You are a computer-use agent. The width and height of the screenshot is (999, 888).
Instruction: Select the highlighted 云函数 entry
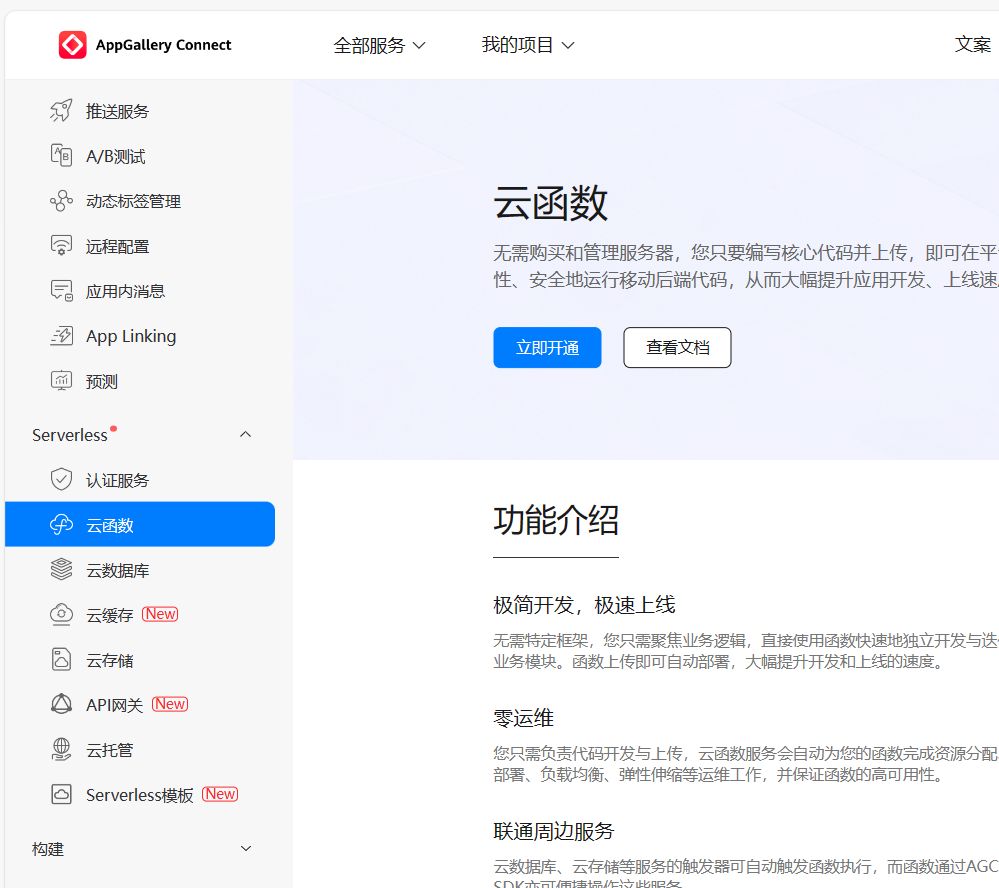[140, 524]
